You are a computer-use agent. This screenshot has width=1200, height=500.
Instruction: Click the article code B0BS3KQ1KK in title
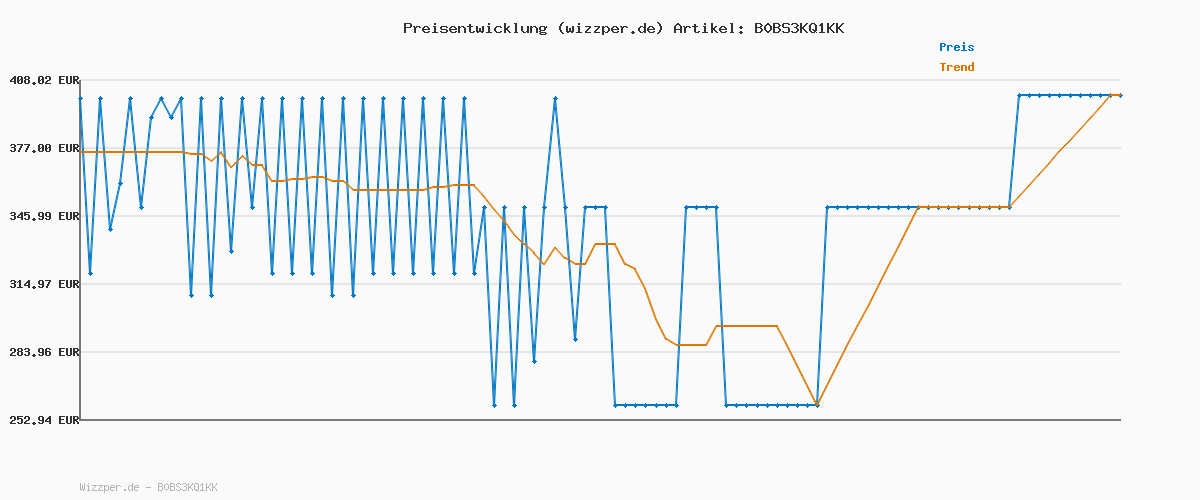(798, 28)
